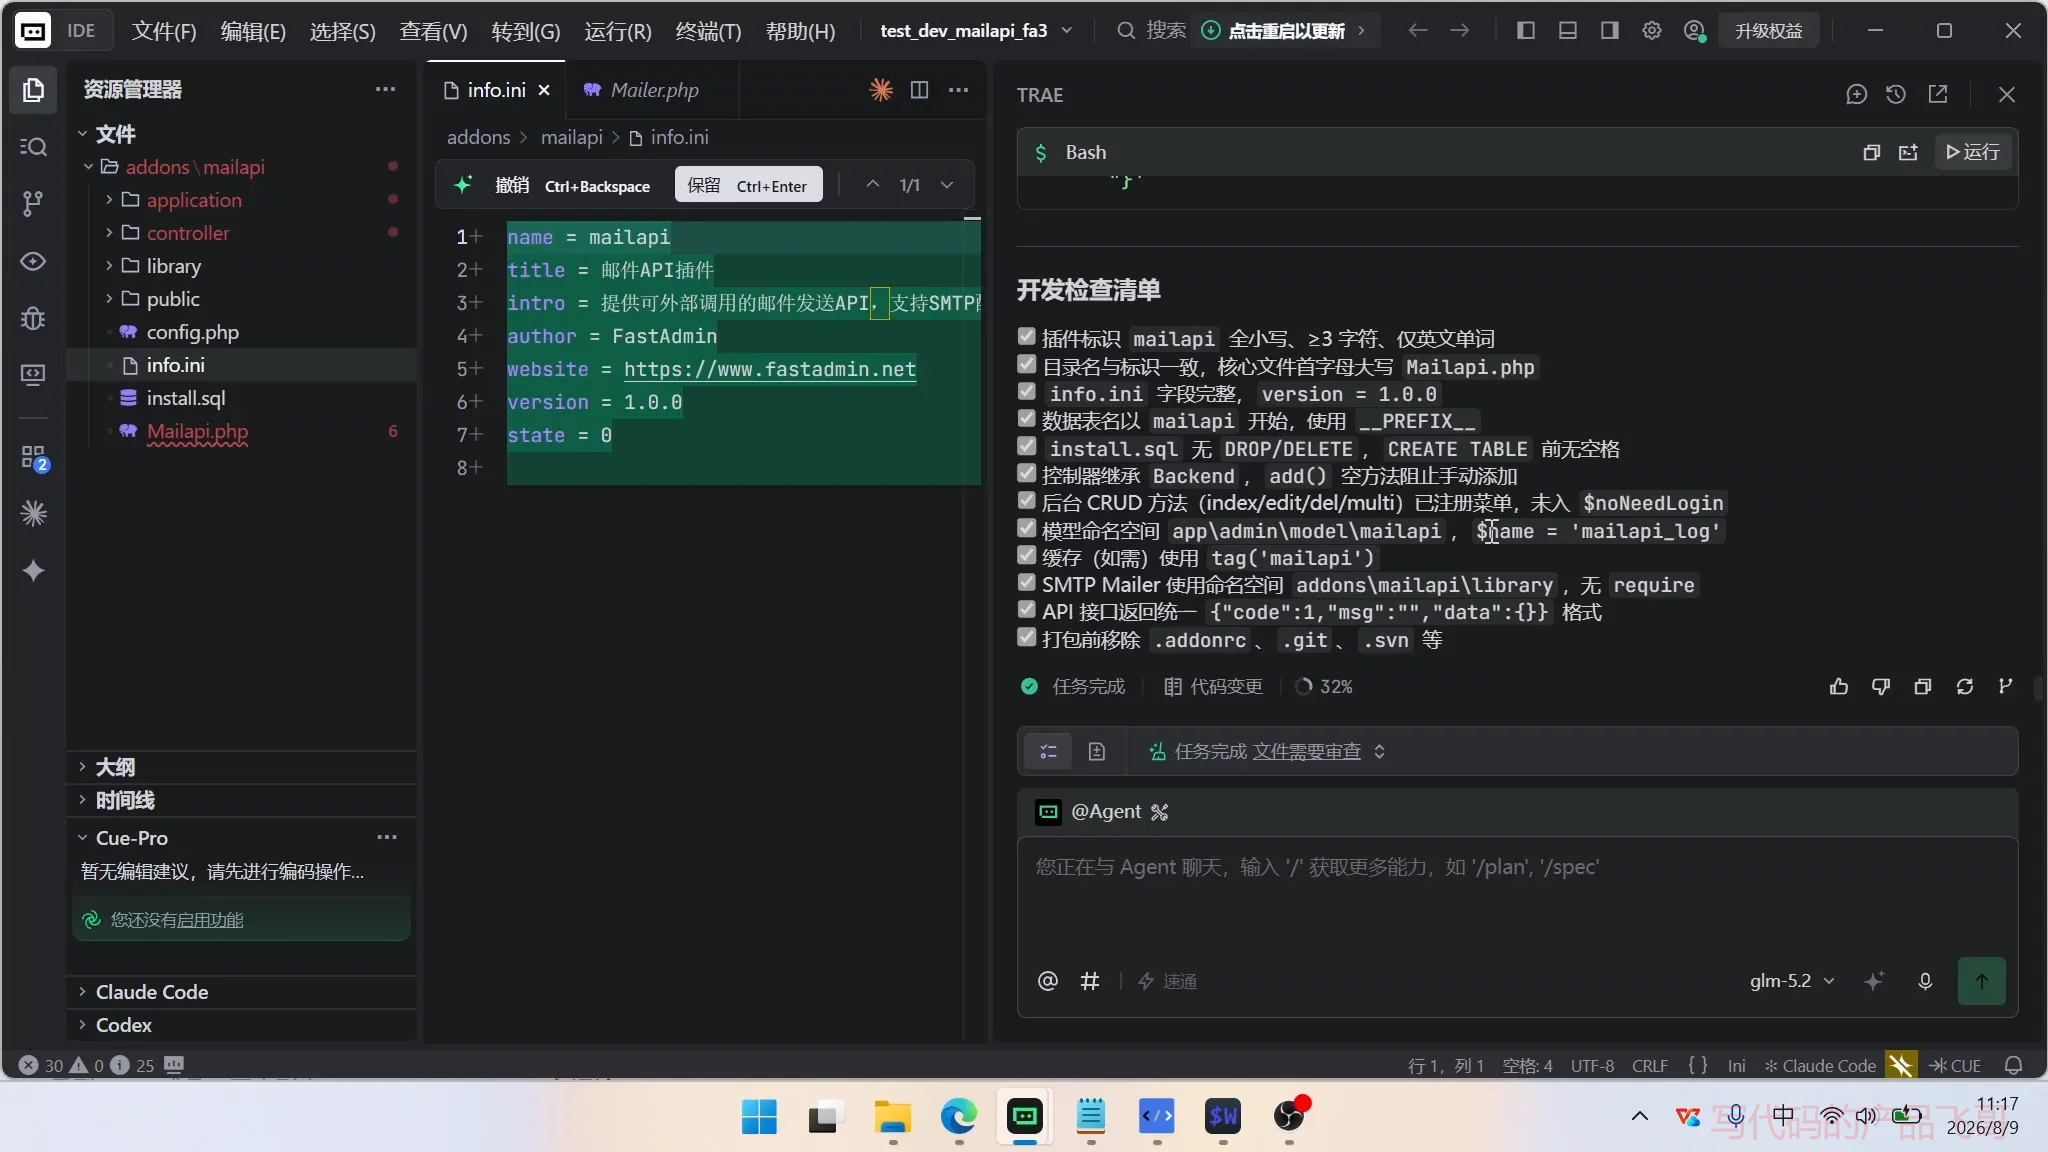
Task: Click the 保留 Ctrl+Enter button
Action: [748, 185]
